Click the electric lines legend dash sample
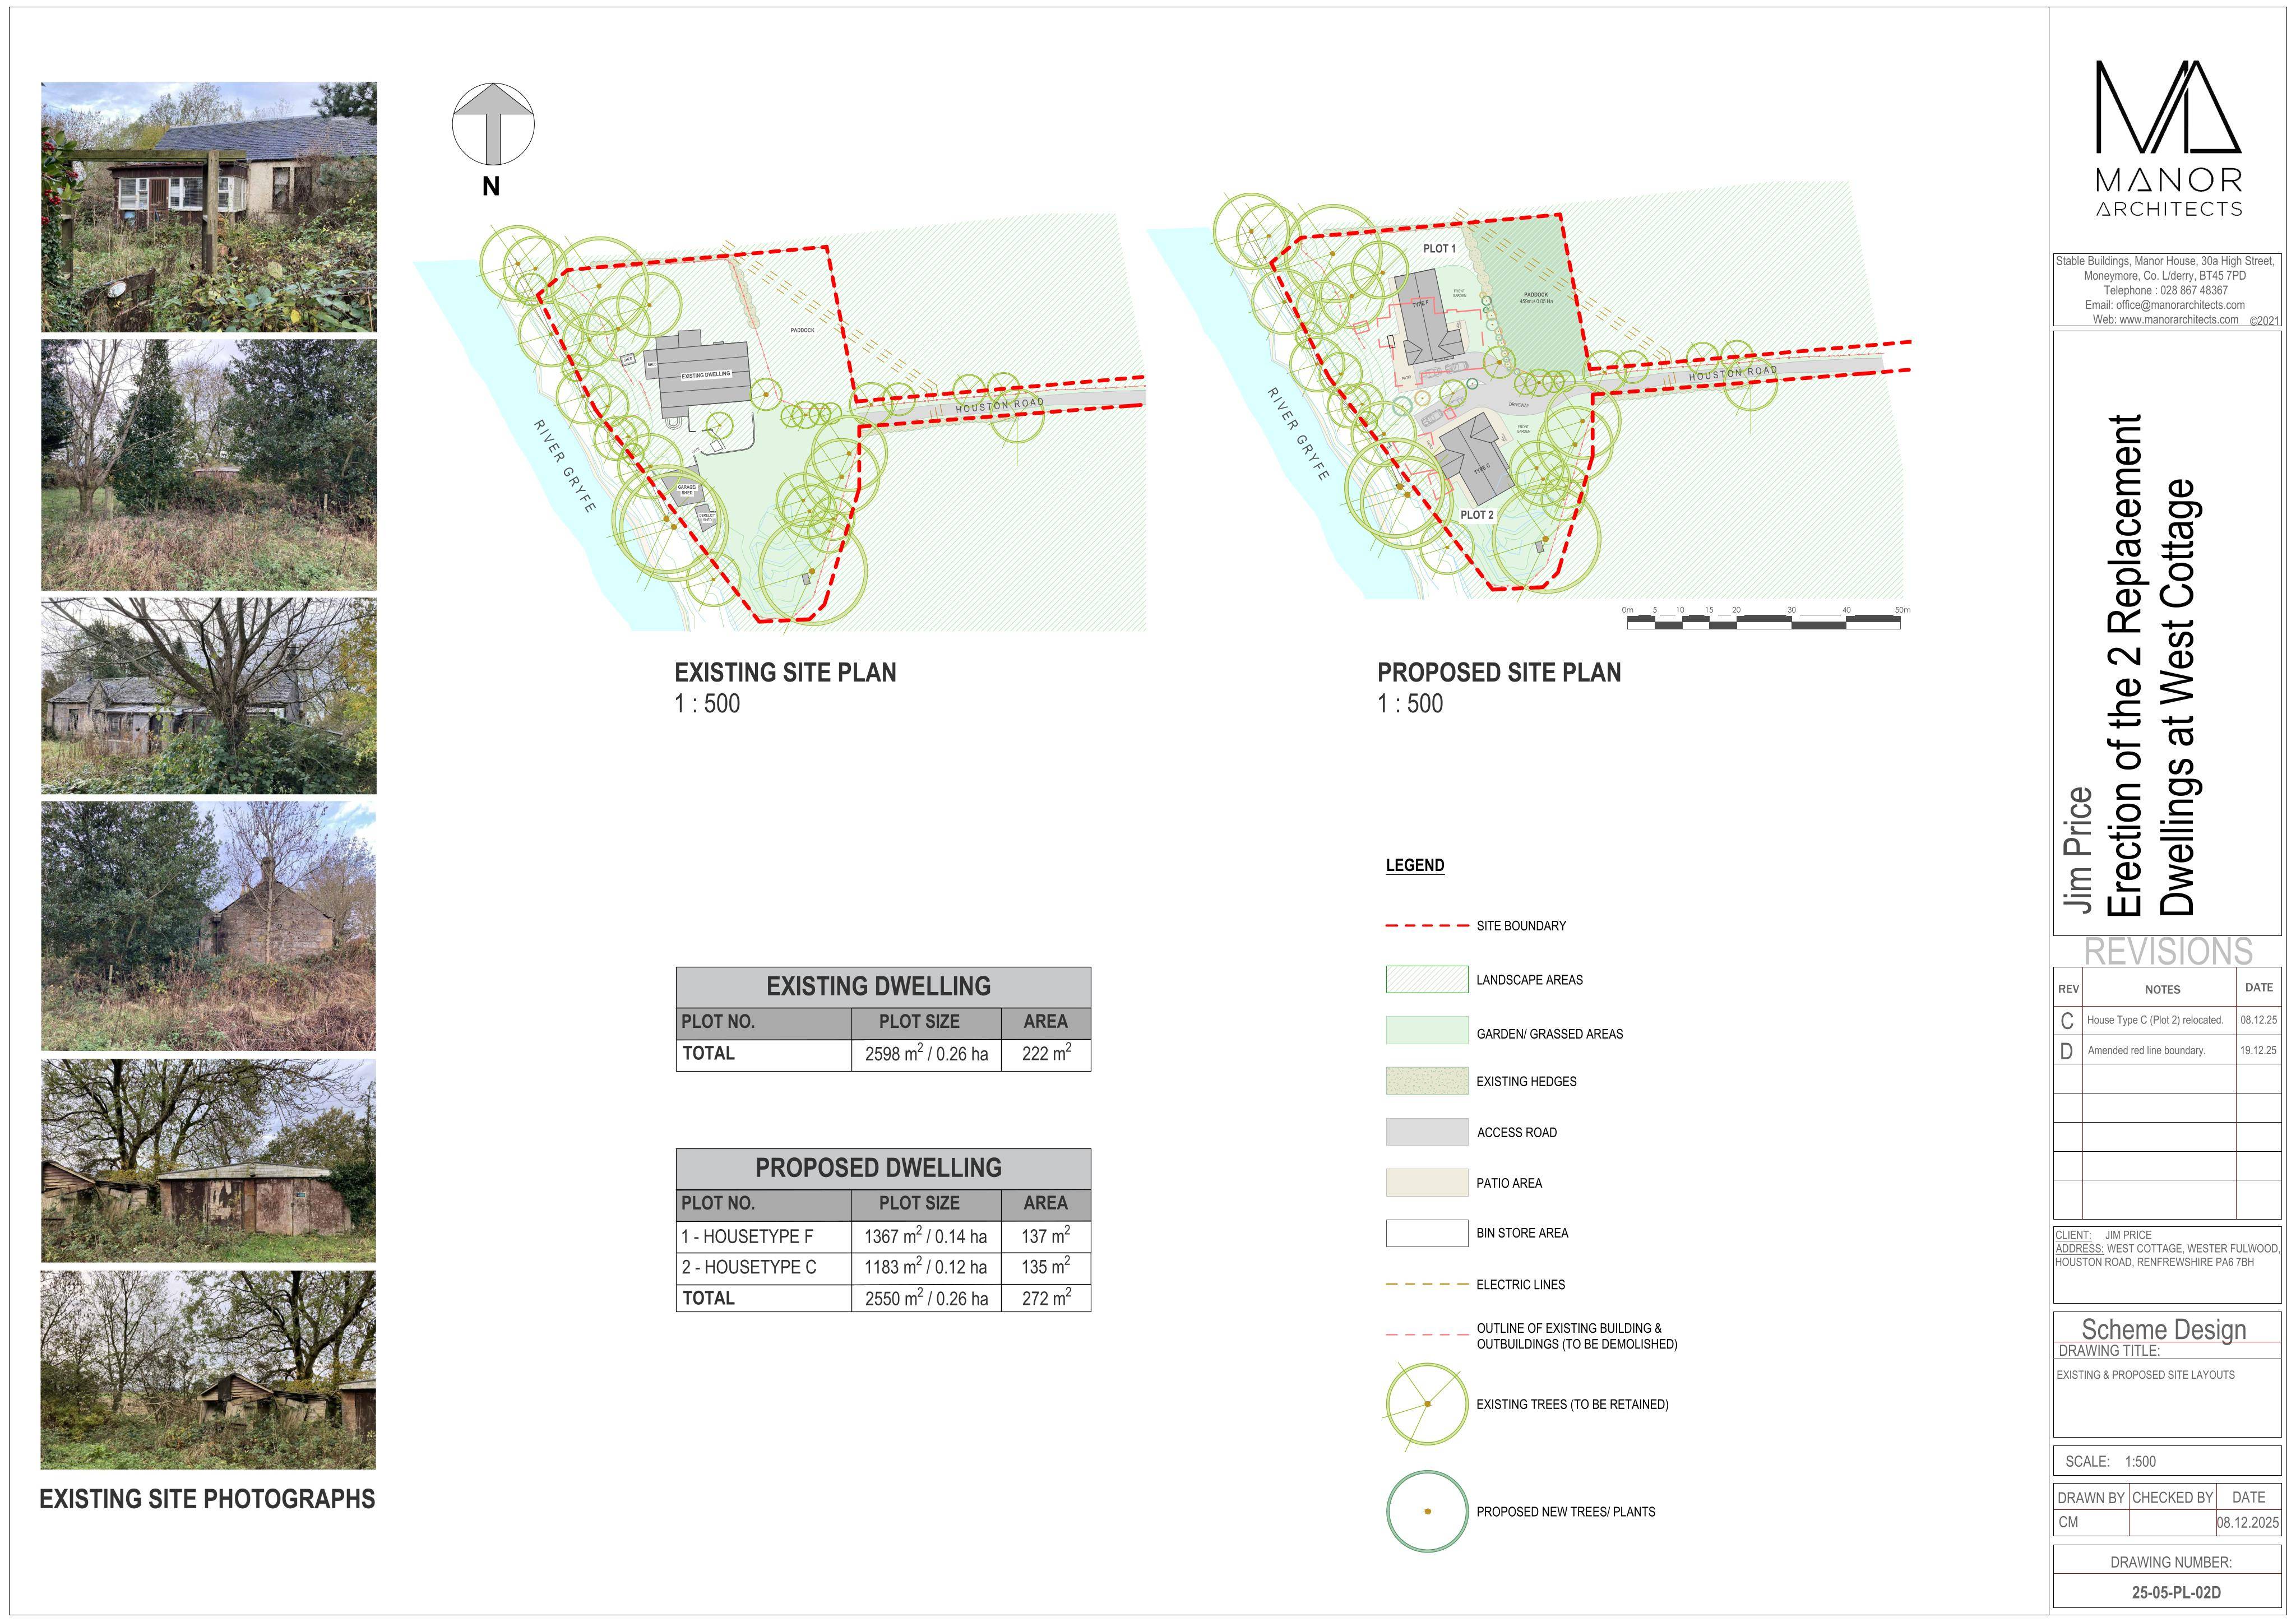This screenshot has width=2296, height=1622. point(1427,1284)
